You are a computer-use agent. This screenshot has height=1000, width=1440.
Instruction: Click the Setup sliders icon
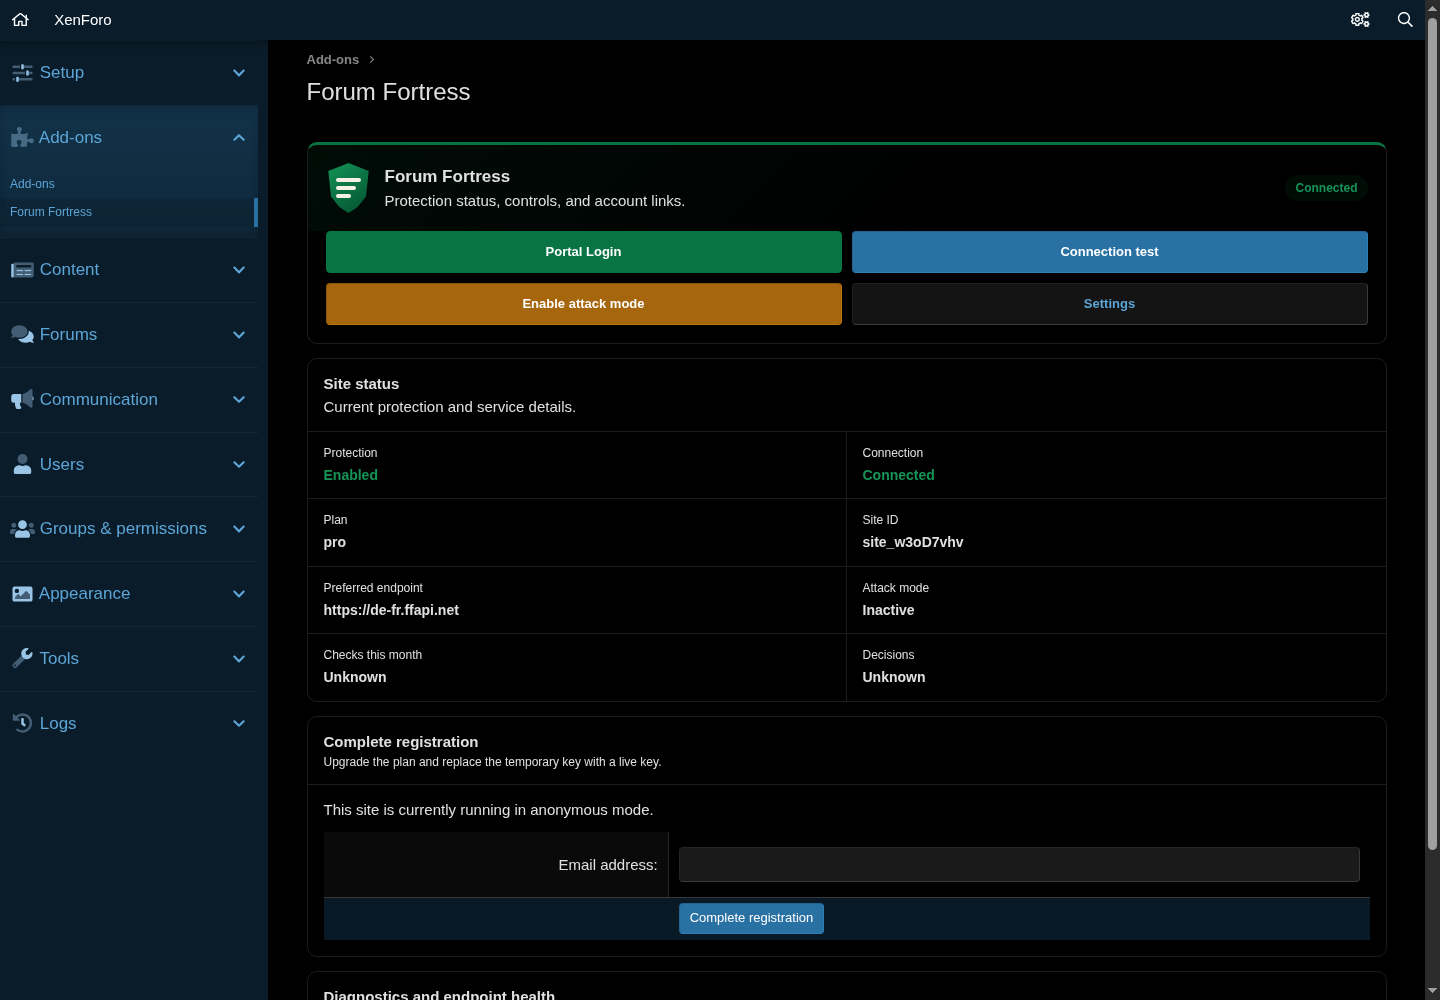(22, 73)
